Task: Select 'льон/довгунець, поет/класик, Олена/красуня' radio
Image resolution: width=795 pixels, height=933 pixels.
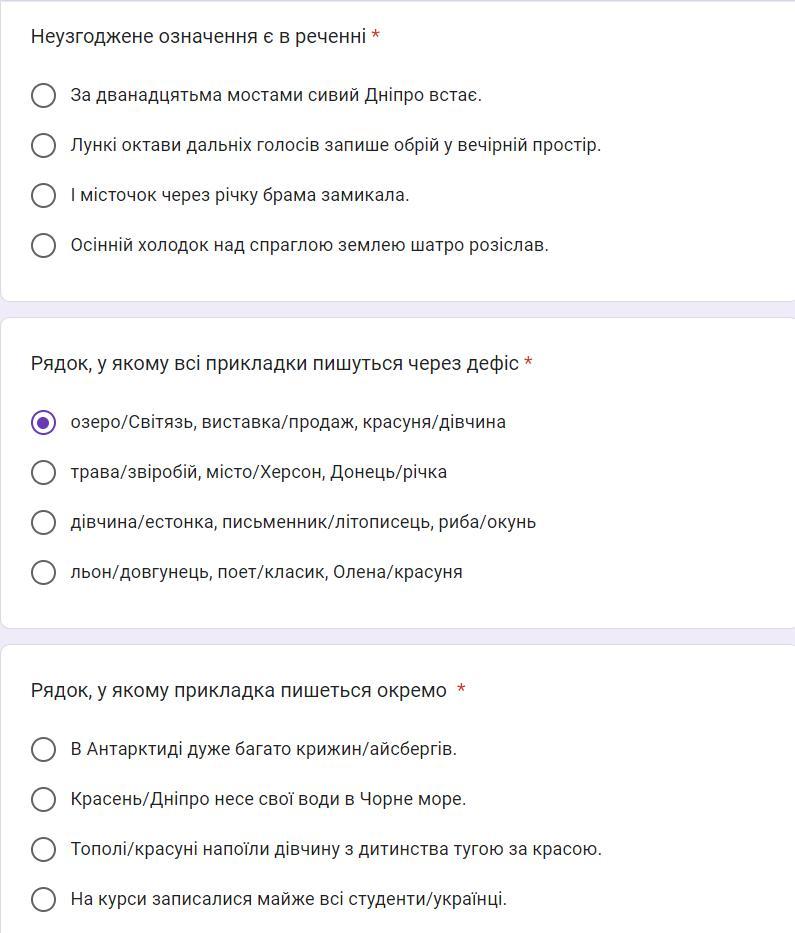Action: [43, 572]
